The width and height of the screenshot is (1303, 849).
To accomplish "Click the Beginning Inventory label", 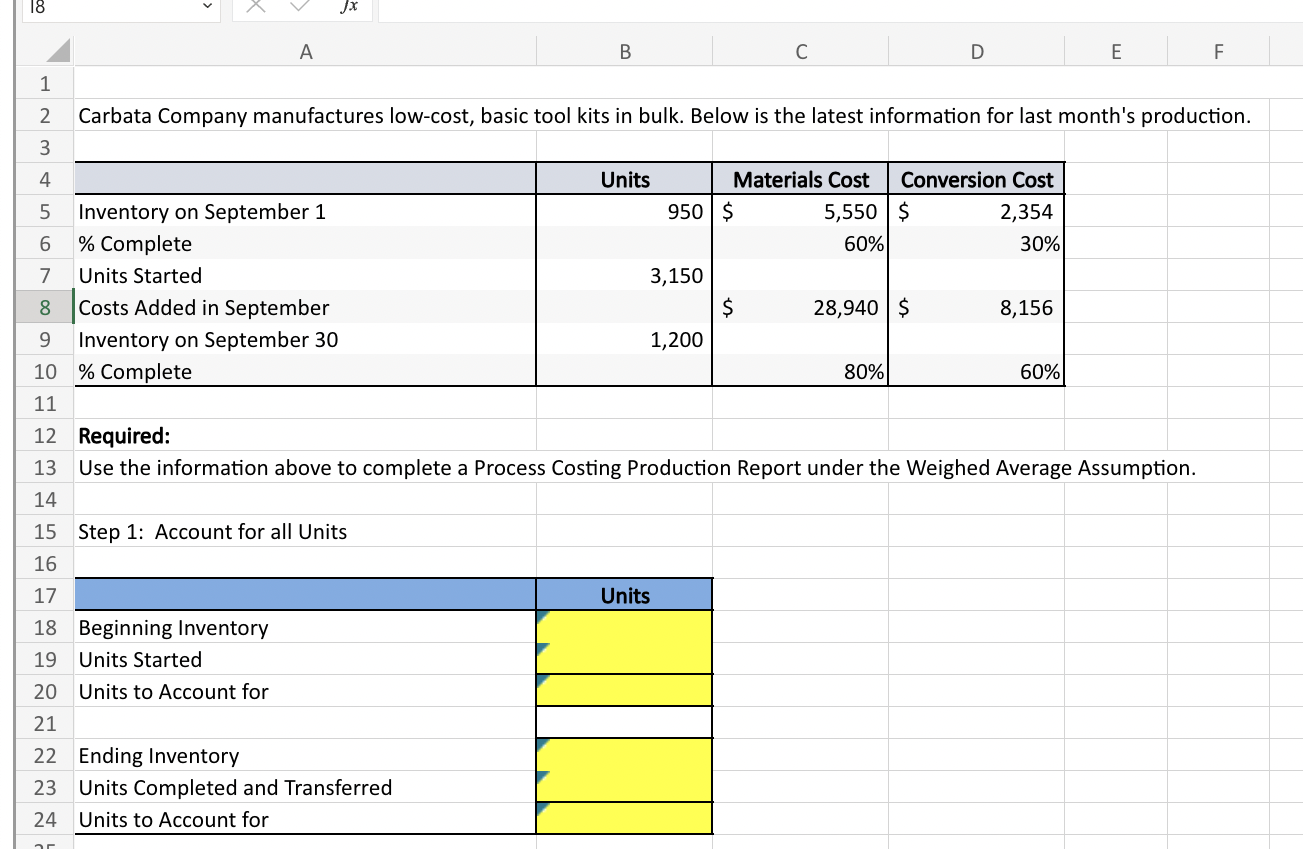I will click(x=173, y=627).
